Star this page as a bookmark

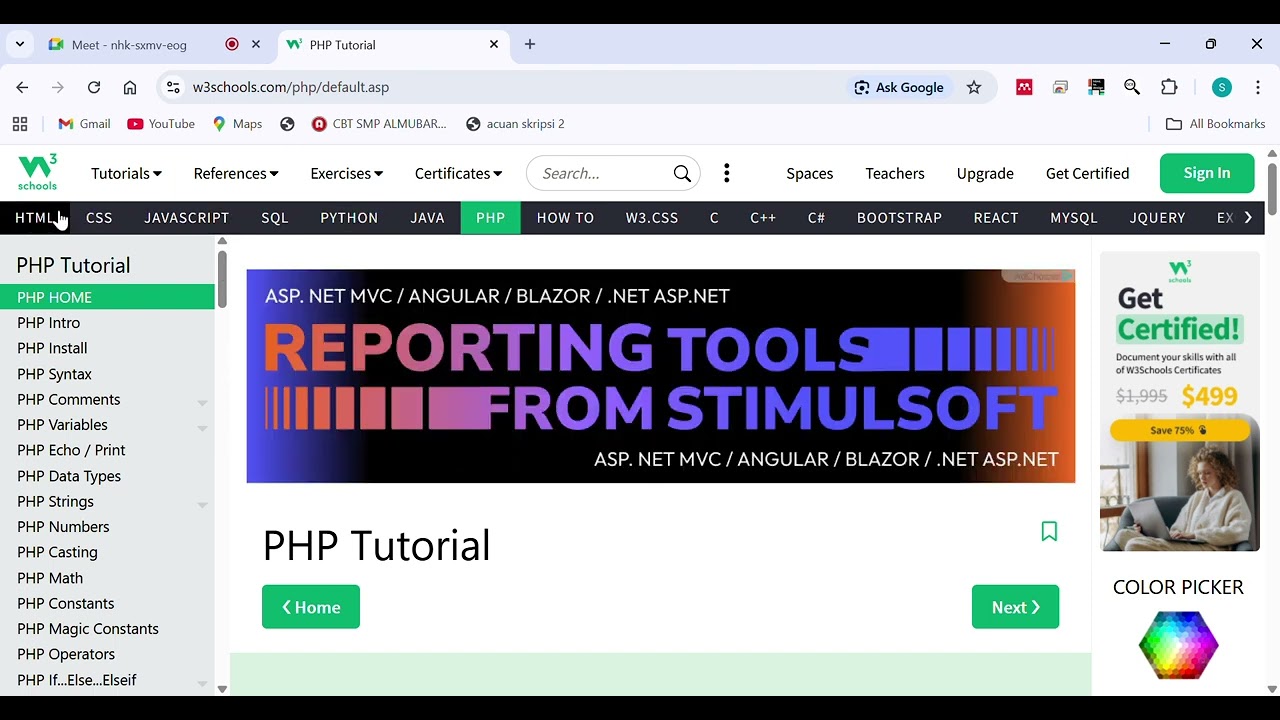click(x=974, y=87)
